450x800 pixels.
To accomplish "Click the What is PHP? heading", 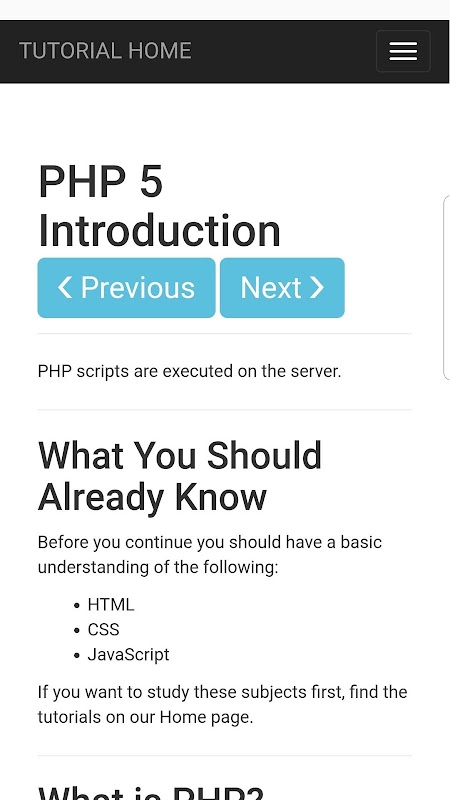I will click(151, 792).
